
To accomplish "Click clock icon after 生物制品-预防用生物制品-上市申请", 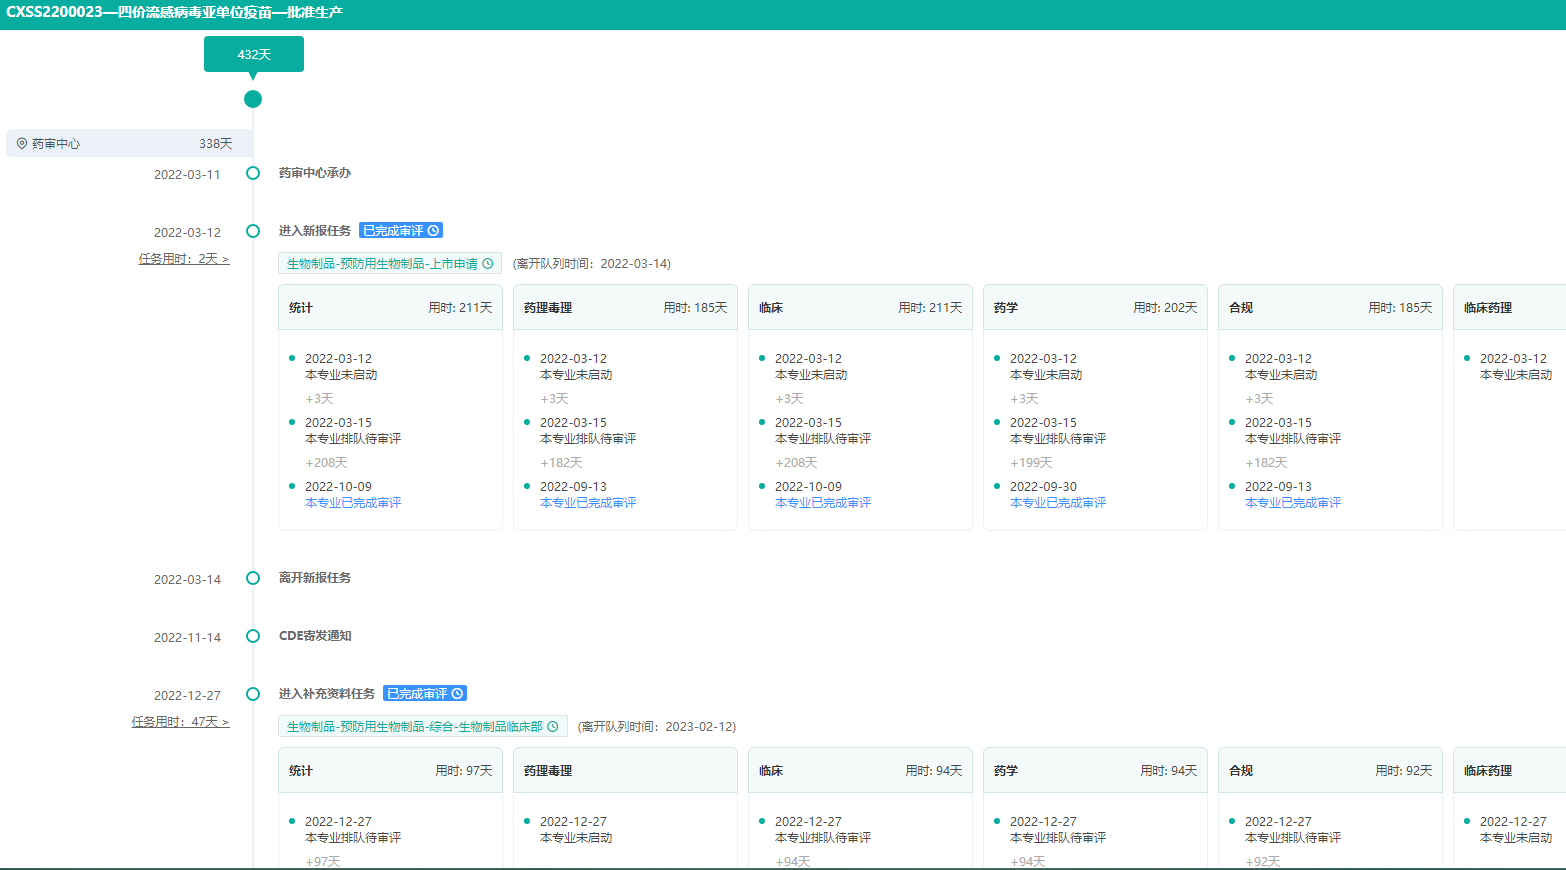I will point(488,264).
